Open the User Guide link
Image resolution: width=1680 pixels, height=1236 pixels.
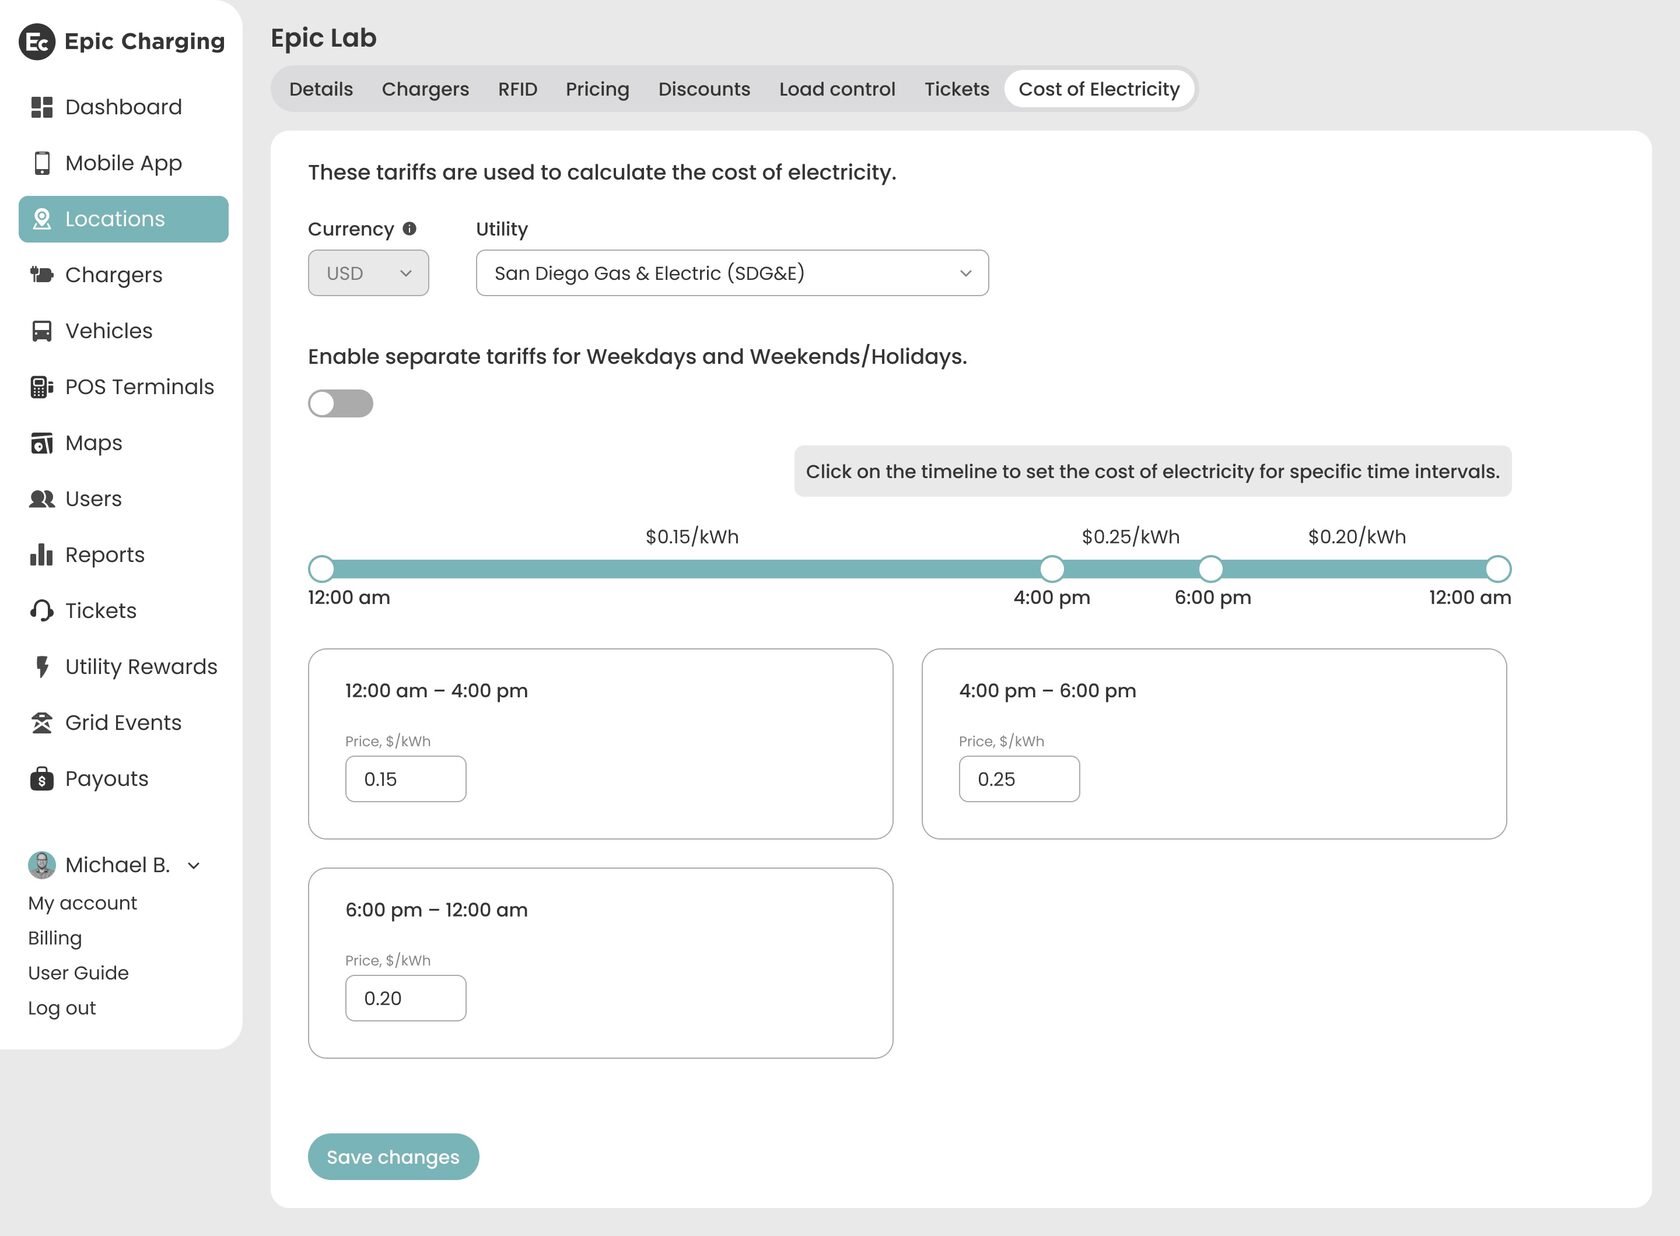[78, 973]
